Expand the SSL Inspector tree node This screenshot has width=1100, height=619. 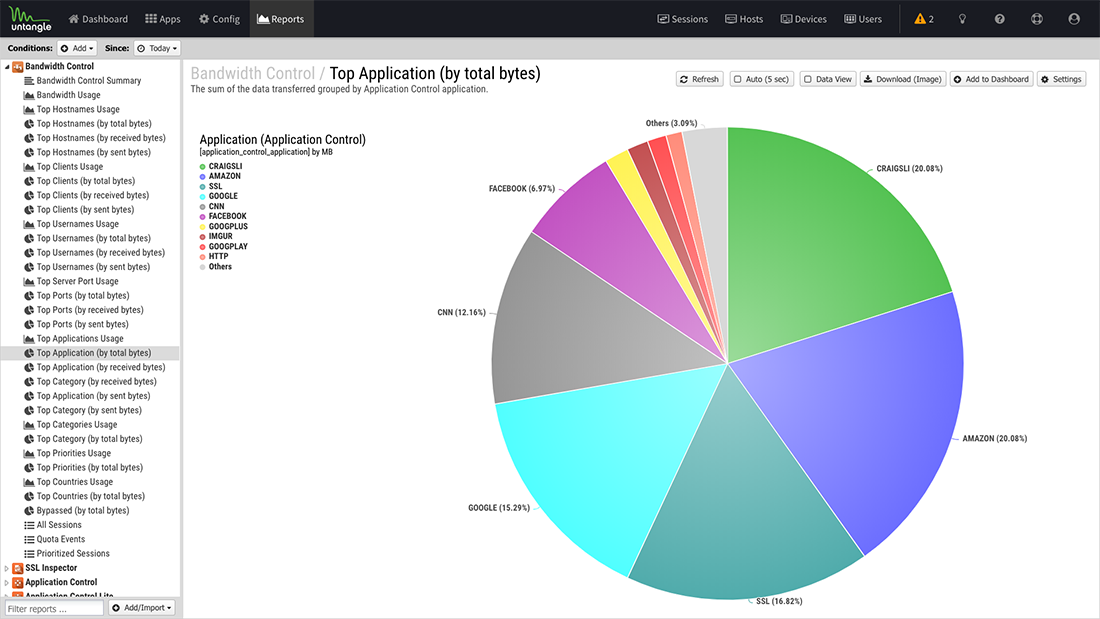(x=7, y=568)
